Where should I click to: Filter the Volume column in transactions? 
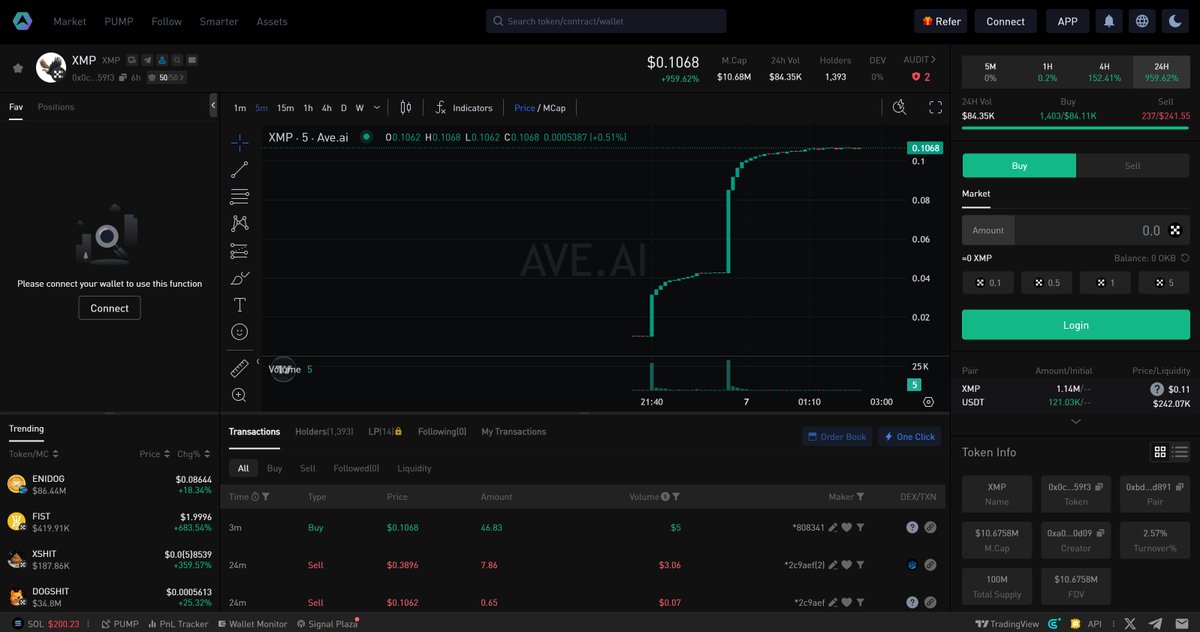coord(677,497)
